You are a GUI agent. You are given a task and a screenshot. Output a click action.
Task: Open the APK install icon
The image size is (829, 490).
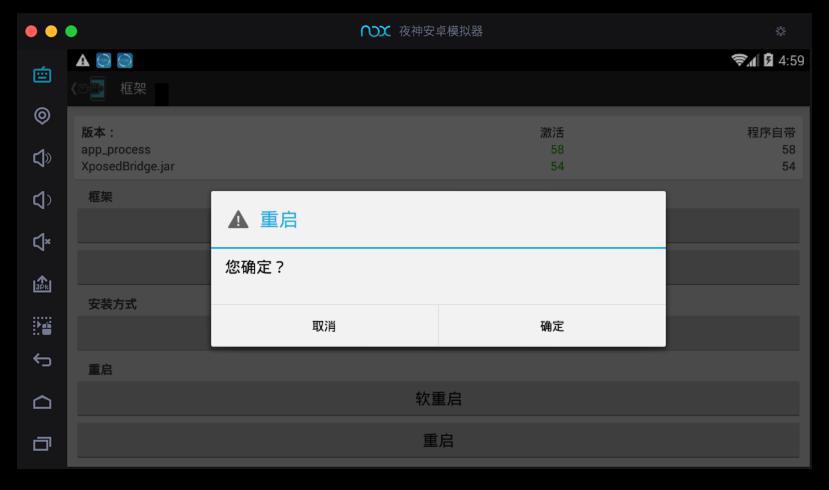[x=42, y=284]
